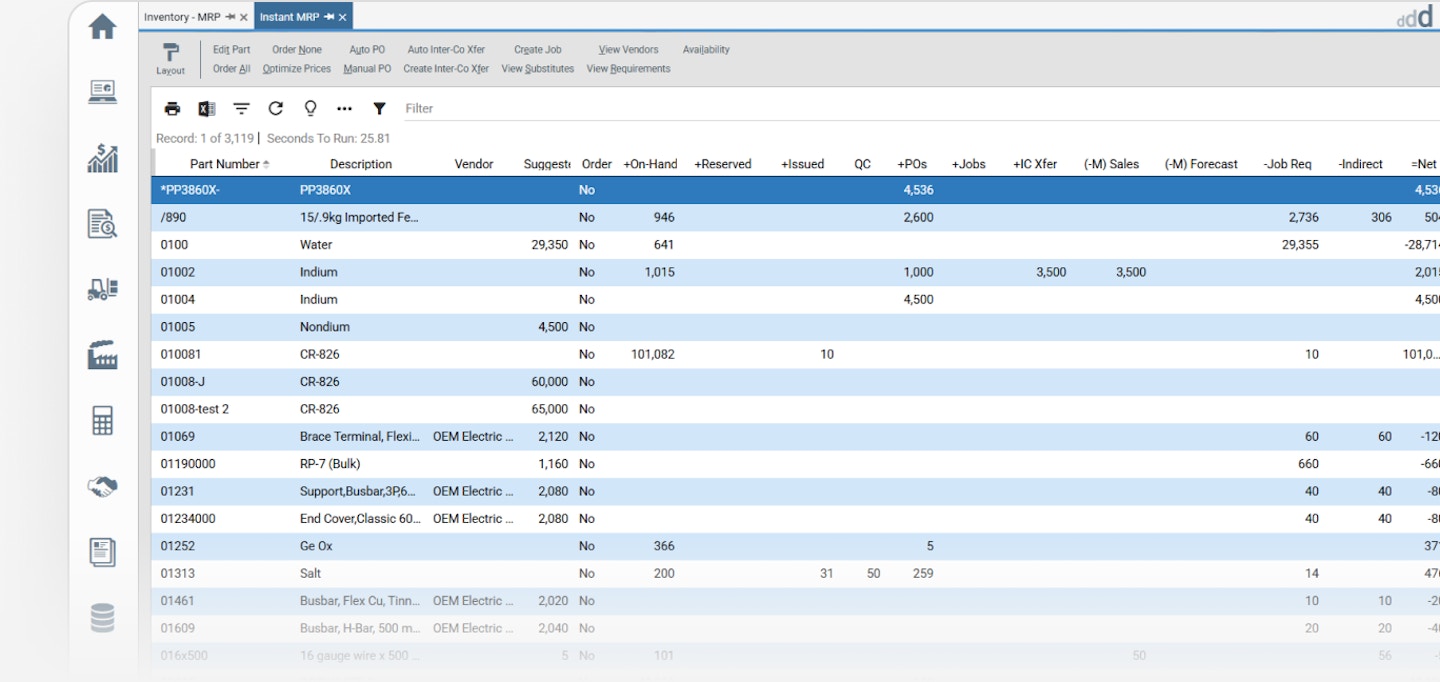
Task: Click the -Job Req column header
Action: 1288,164
